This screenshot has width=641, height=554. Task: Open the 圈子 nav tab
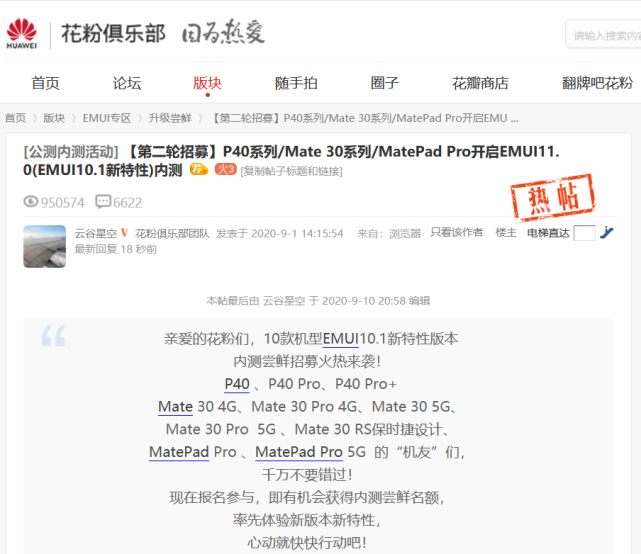click(384, 83)
